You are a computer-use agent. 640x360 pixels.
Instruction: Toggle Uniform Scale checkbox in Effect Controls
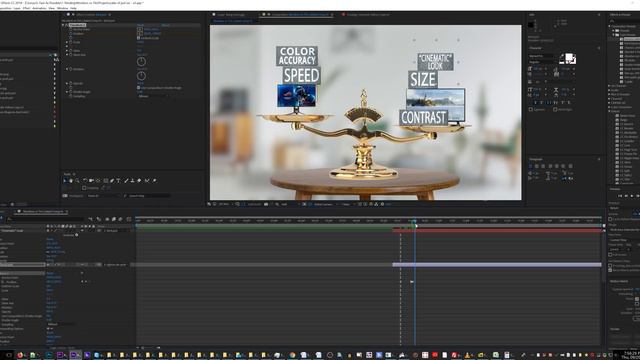(x=138, y=38)
